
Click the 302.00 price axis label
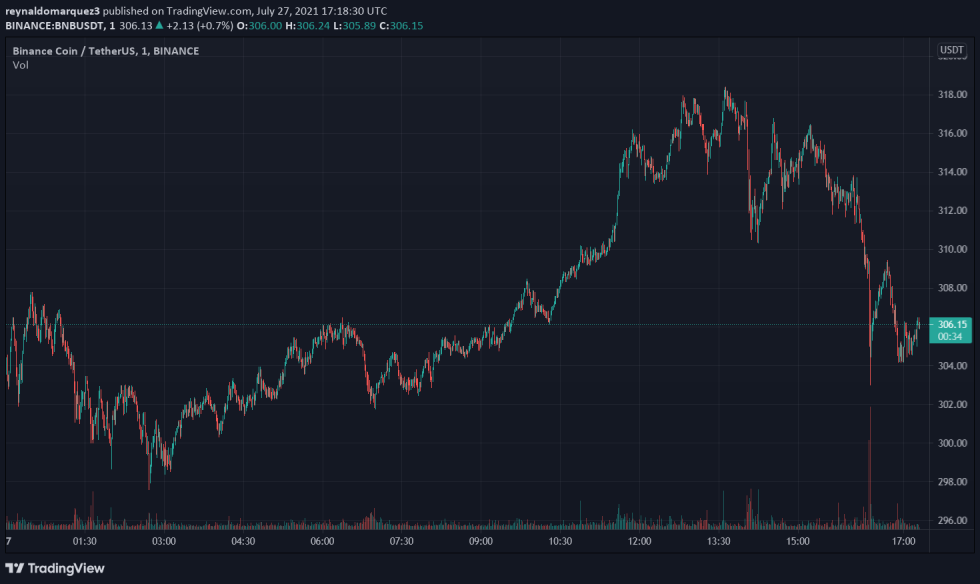click(x=952, y=405)
